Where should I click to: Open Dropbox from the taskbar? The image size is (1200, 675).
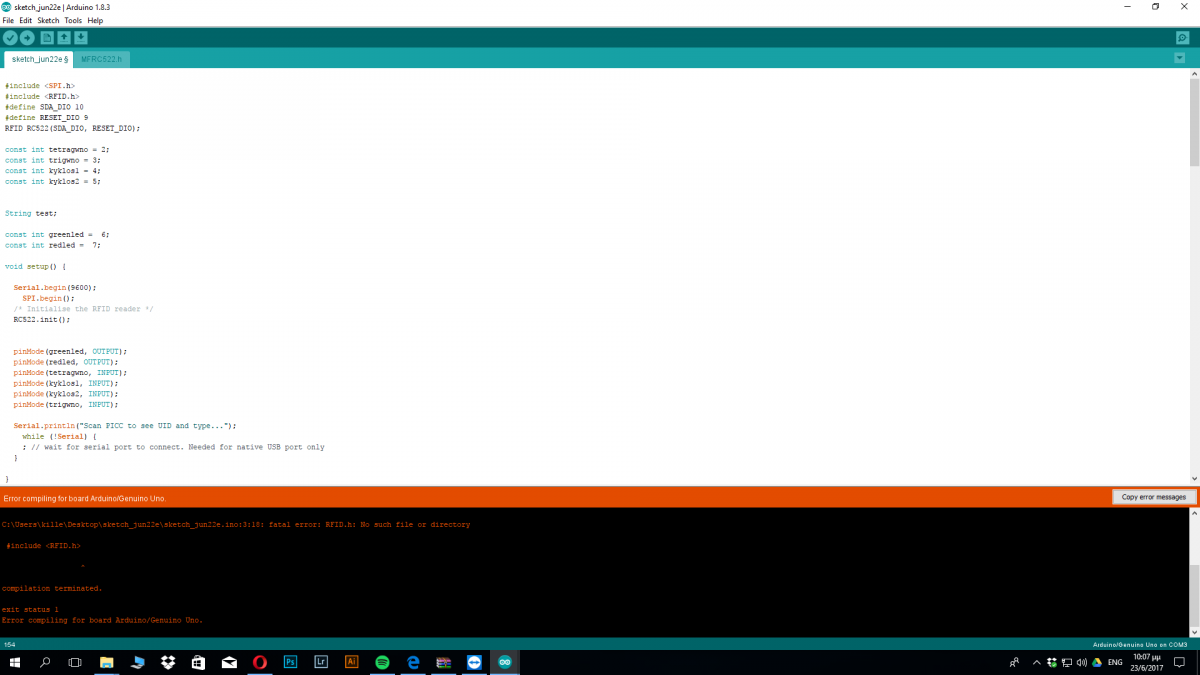coord(168,662)
